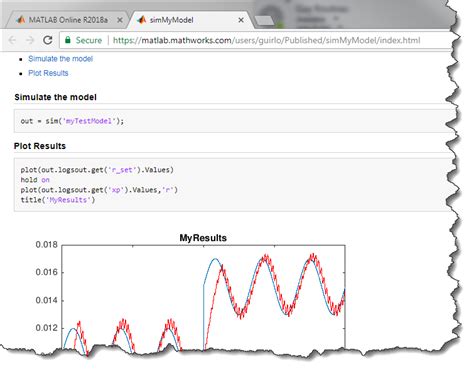Click the Plot Results section heading
This screenshot has height=372, width=474.
(40, 146)
